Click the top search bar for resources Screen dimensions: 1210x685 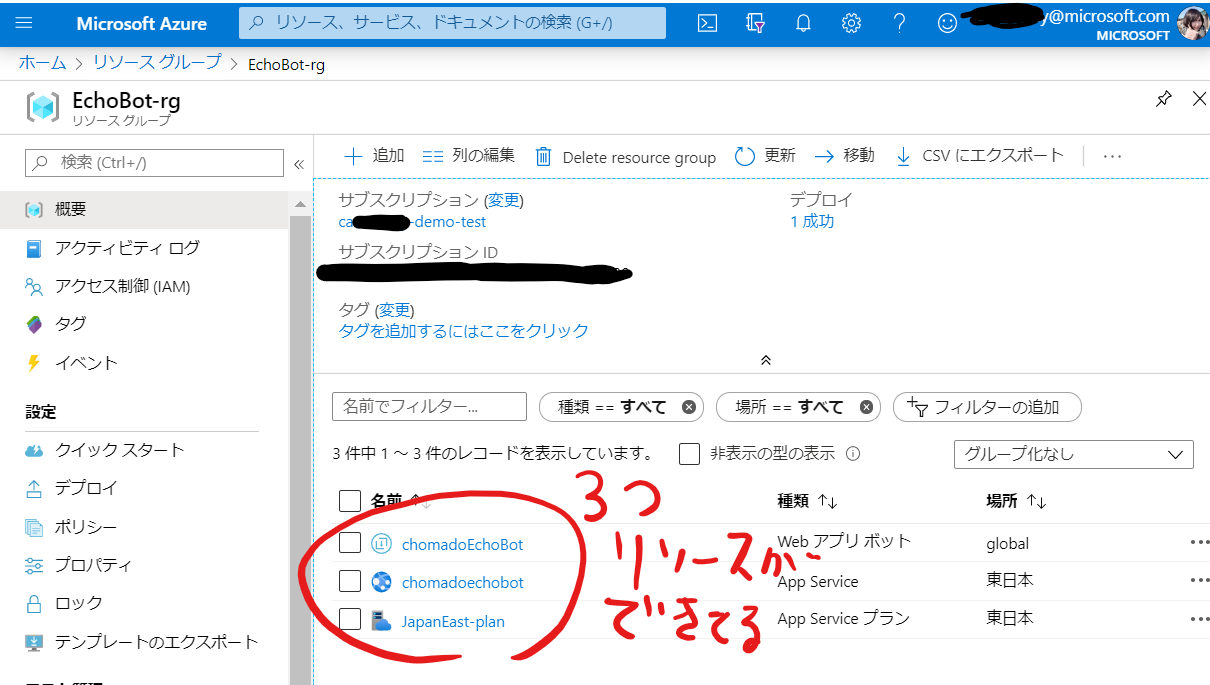(x=452, y=23)
